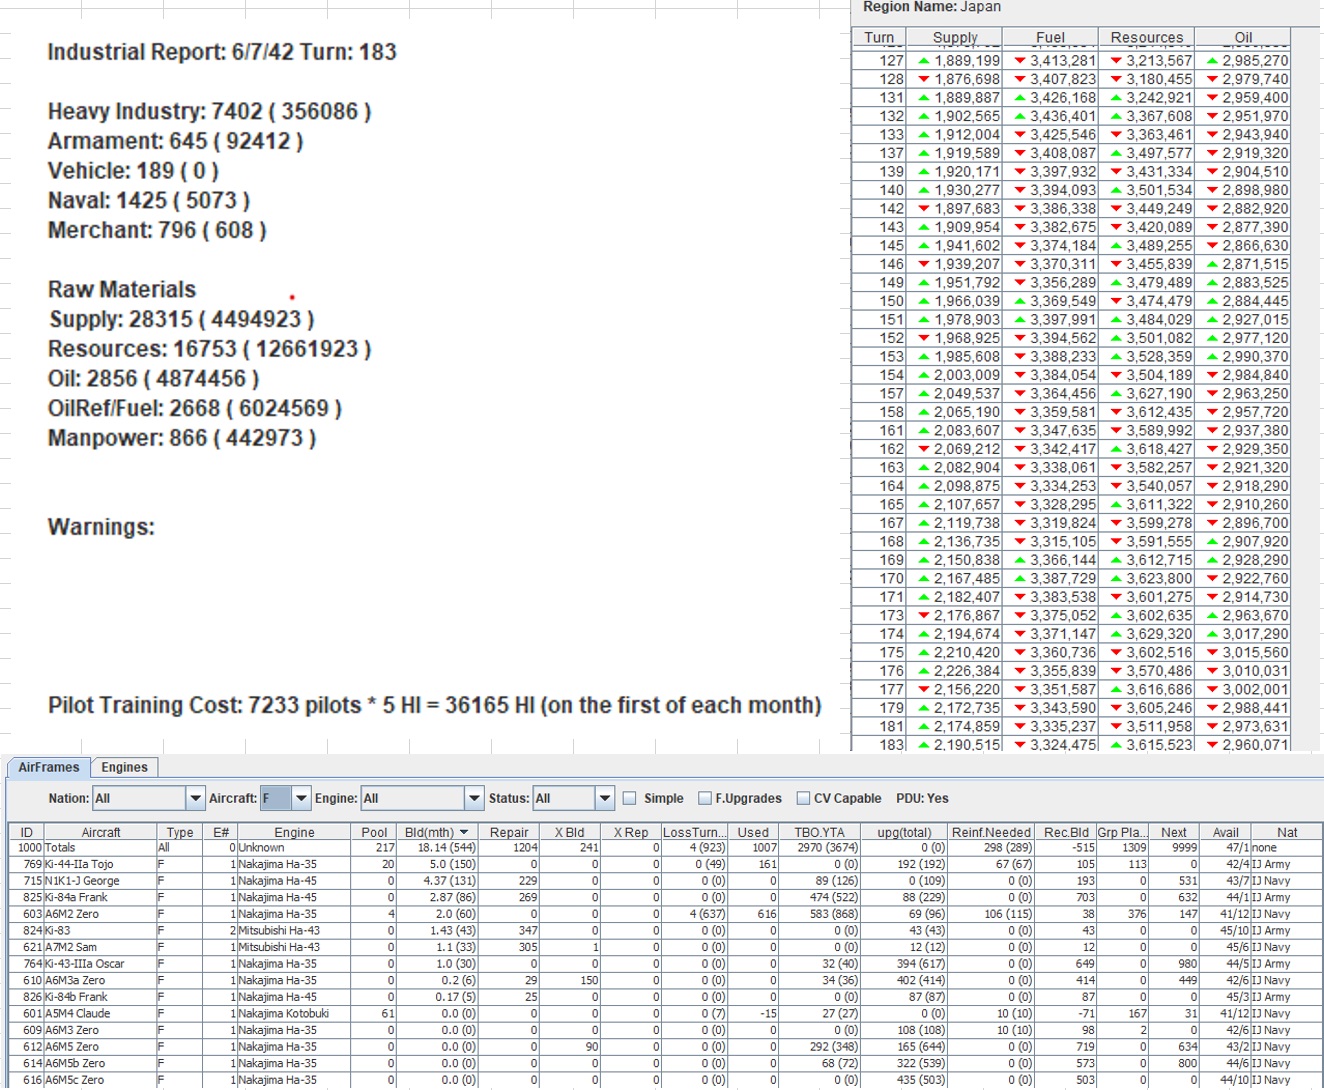The height and width of the screenshot is (1090, 1324).
Task: Click the Region Name: Japan label
Action: pyautogui.click(x=932, y=7)
